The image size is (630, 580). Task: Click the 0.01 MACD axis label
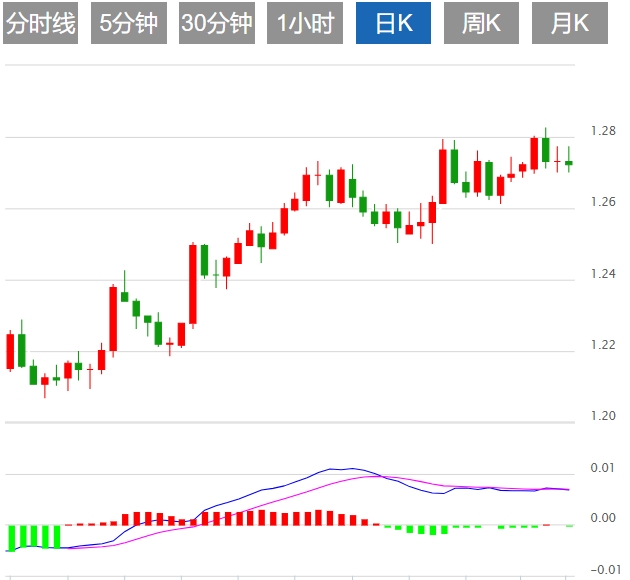point(603,468)
